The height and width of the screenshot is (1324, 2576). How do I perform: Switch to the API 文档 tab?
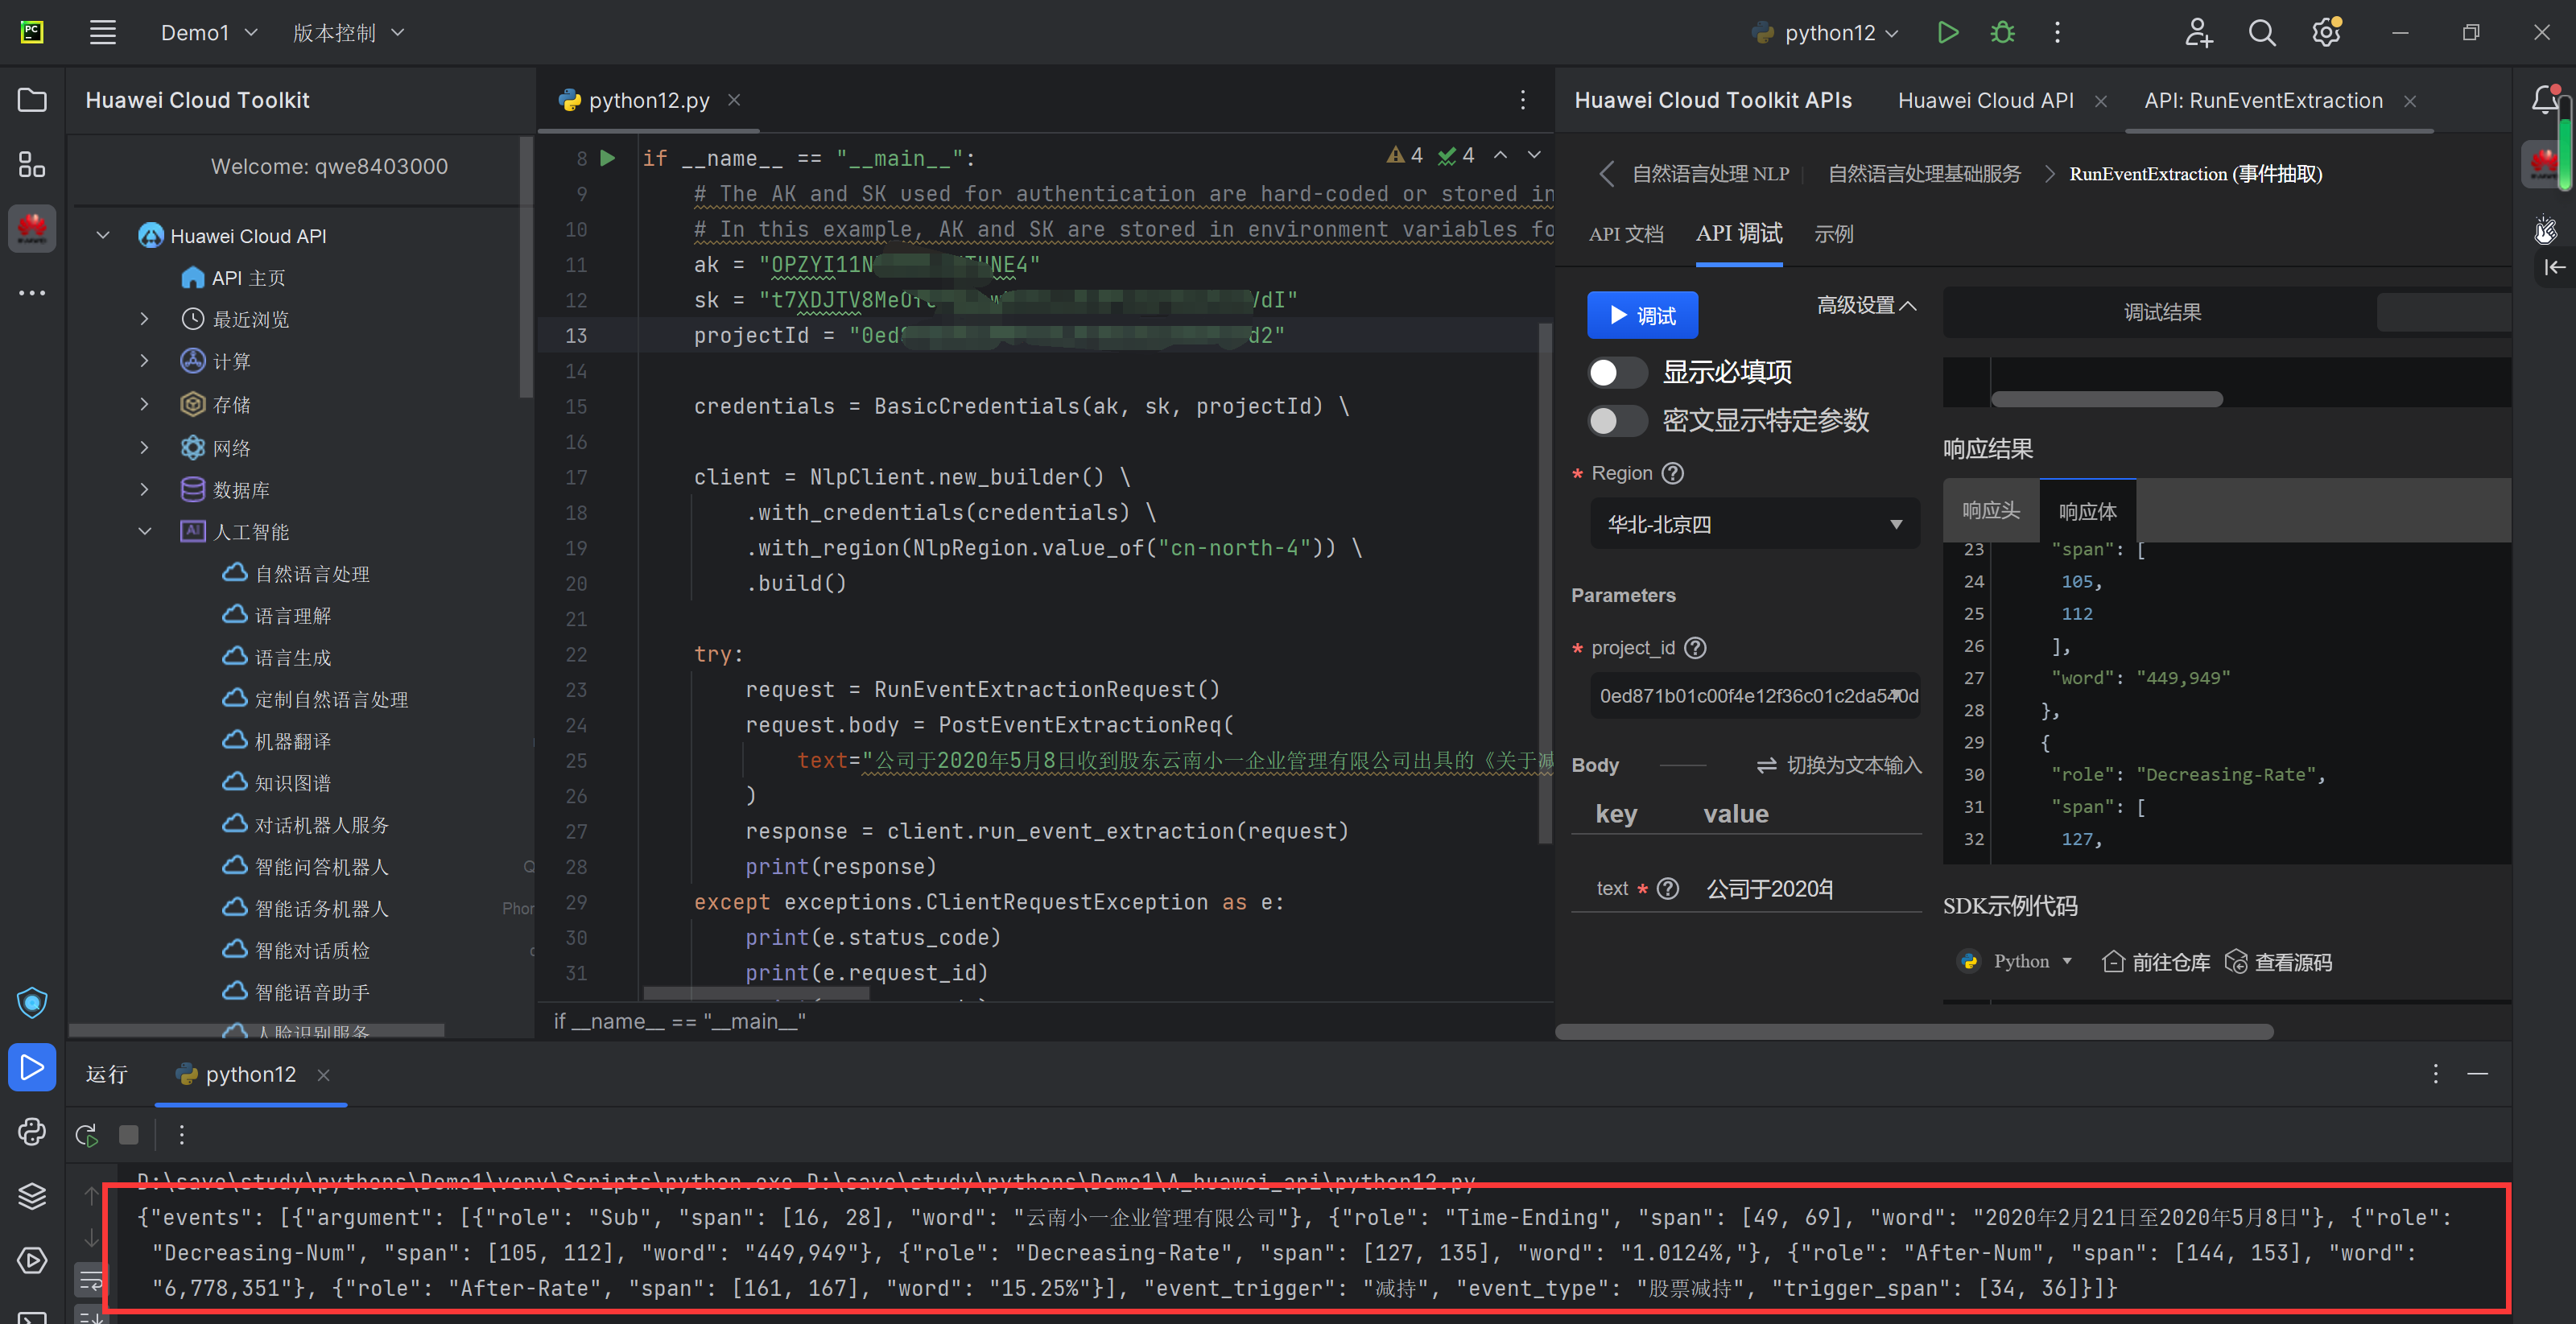[x=1625, y=234]
